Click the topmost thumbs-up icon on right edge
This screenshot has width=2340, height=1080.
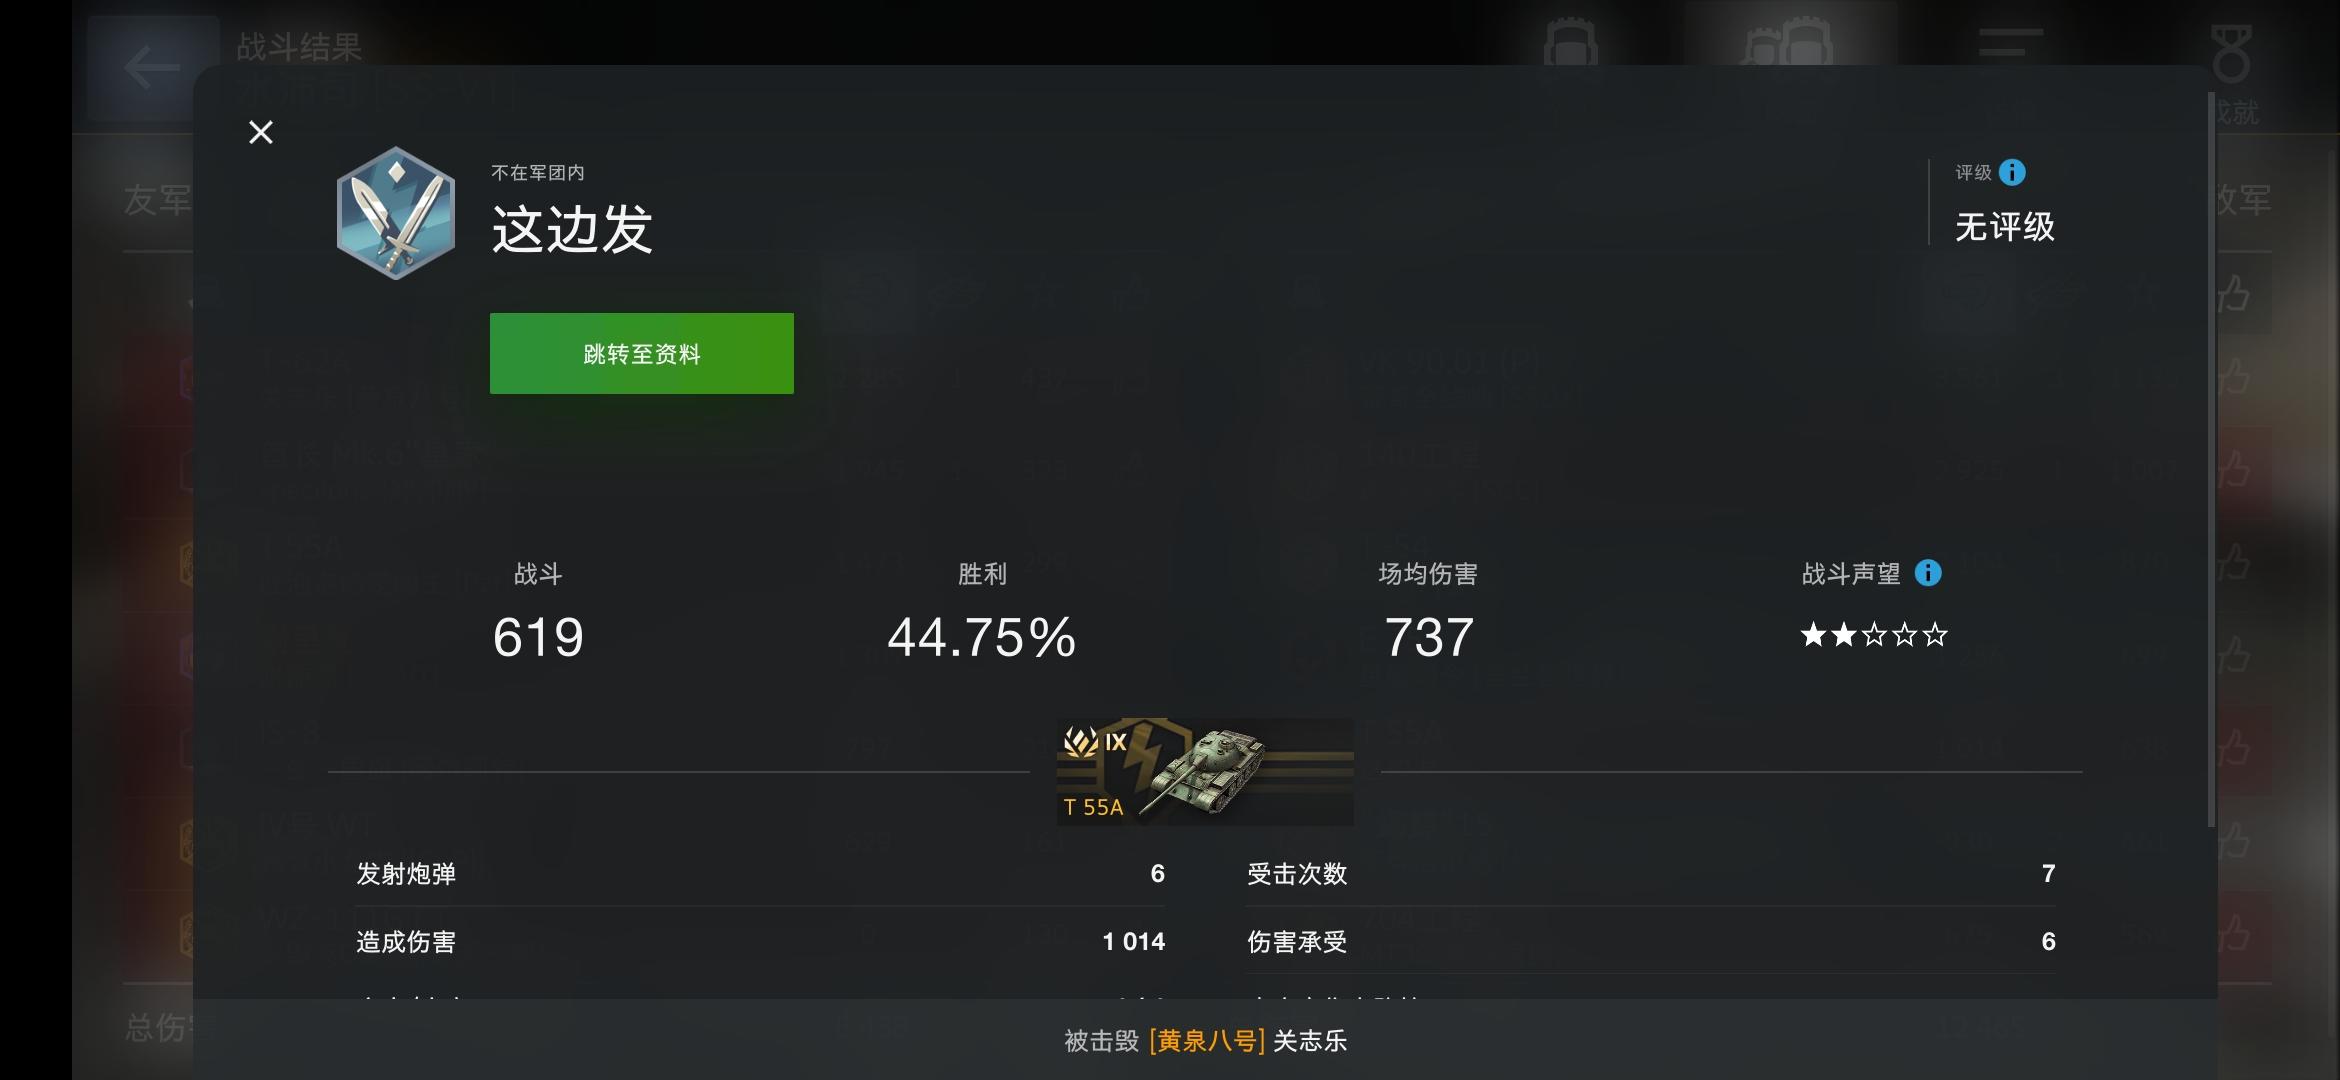pos(2236,296)
